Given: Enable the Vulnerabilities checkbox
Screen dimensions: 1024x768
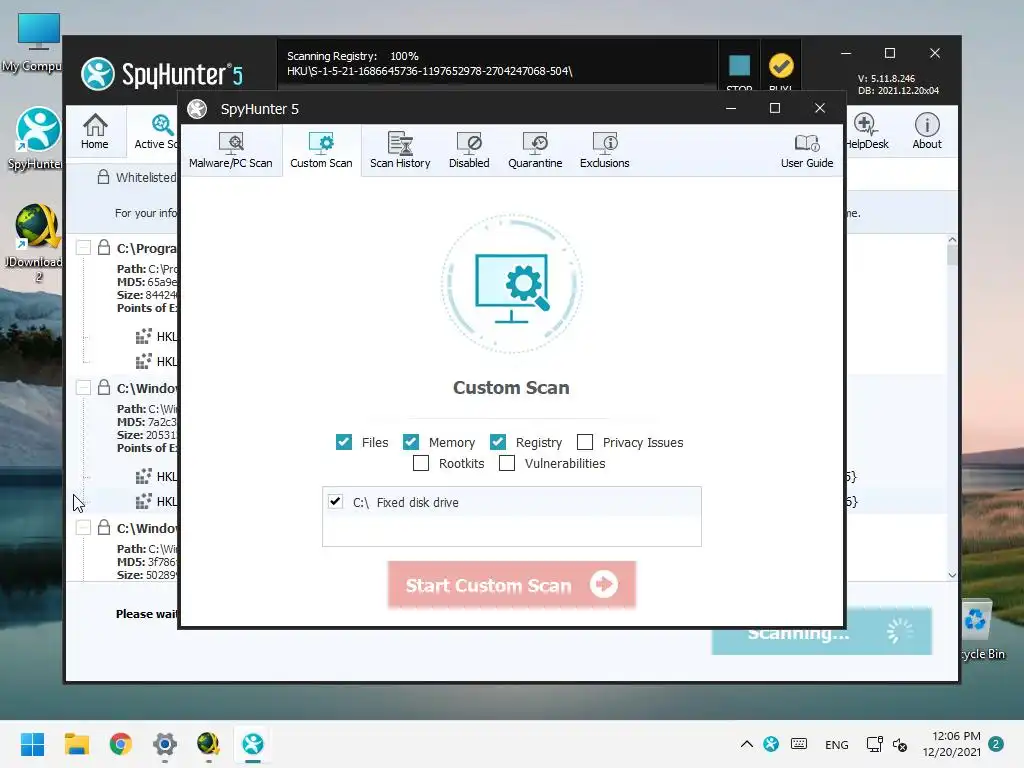Looking at the screenshot, I should click(507, 463).
